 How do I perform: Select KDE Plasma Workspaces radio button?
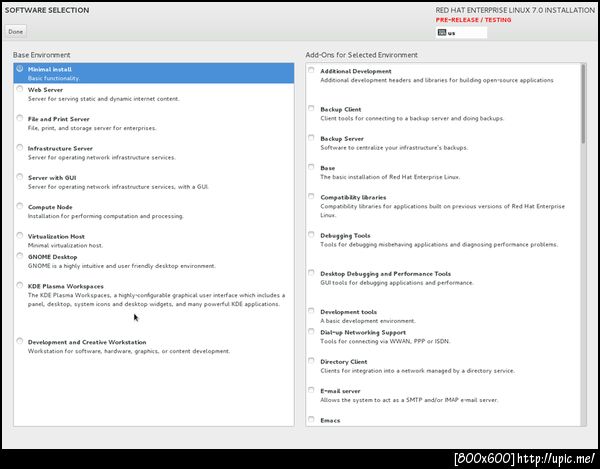[x=20, y=285]
